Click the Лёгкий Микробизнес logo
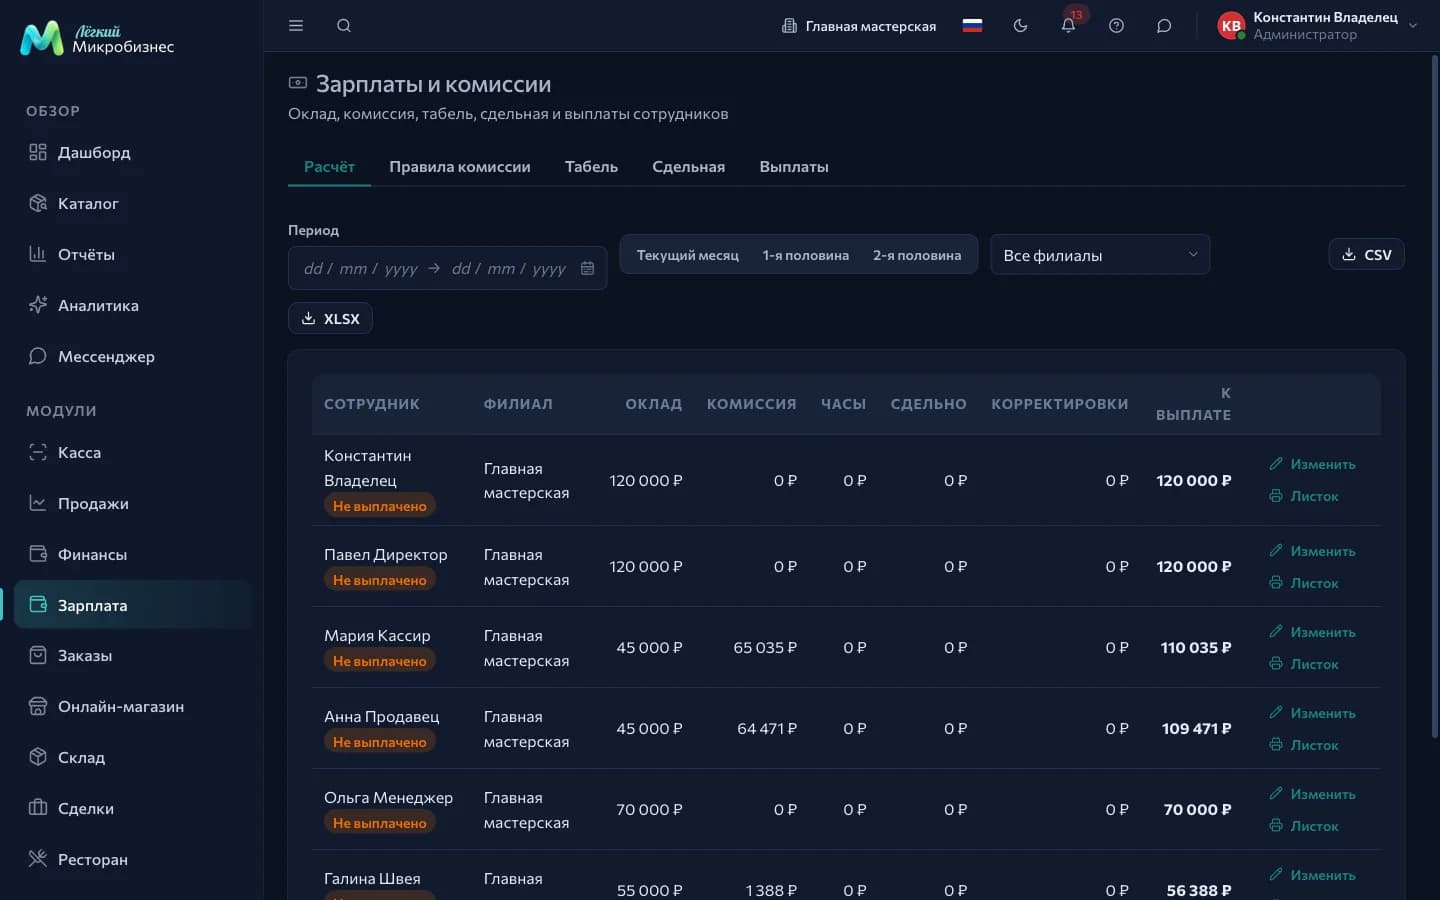 pyautogui.click(x=97, y=39)
